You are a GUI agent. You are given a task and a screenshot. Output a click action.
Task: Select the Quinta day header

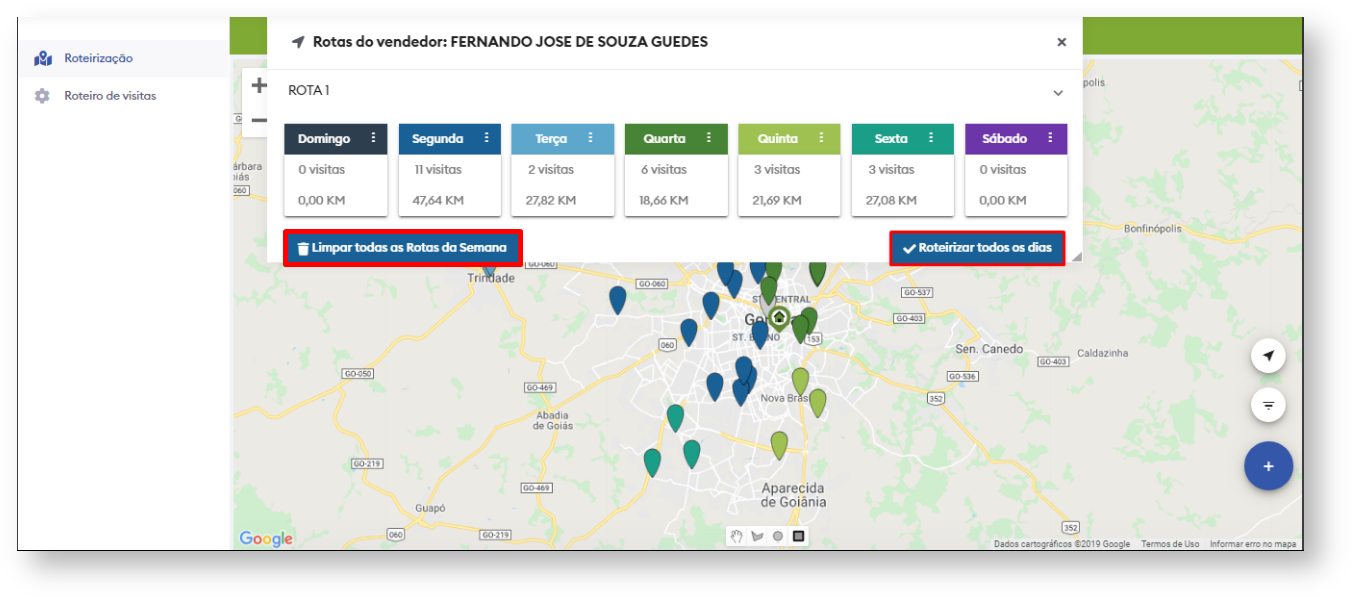click(778, 139)
